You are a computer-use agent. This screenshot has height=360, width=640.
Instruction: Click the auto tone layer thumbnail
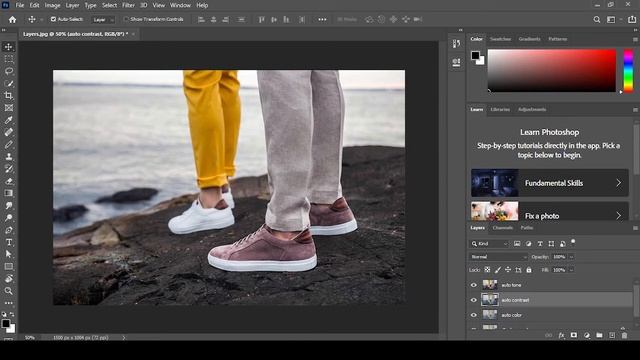(x=490, y=285)
